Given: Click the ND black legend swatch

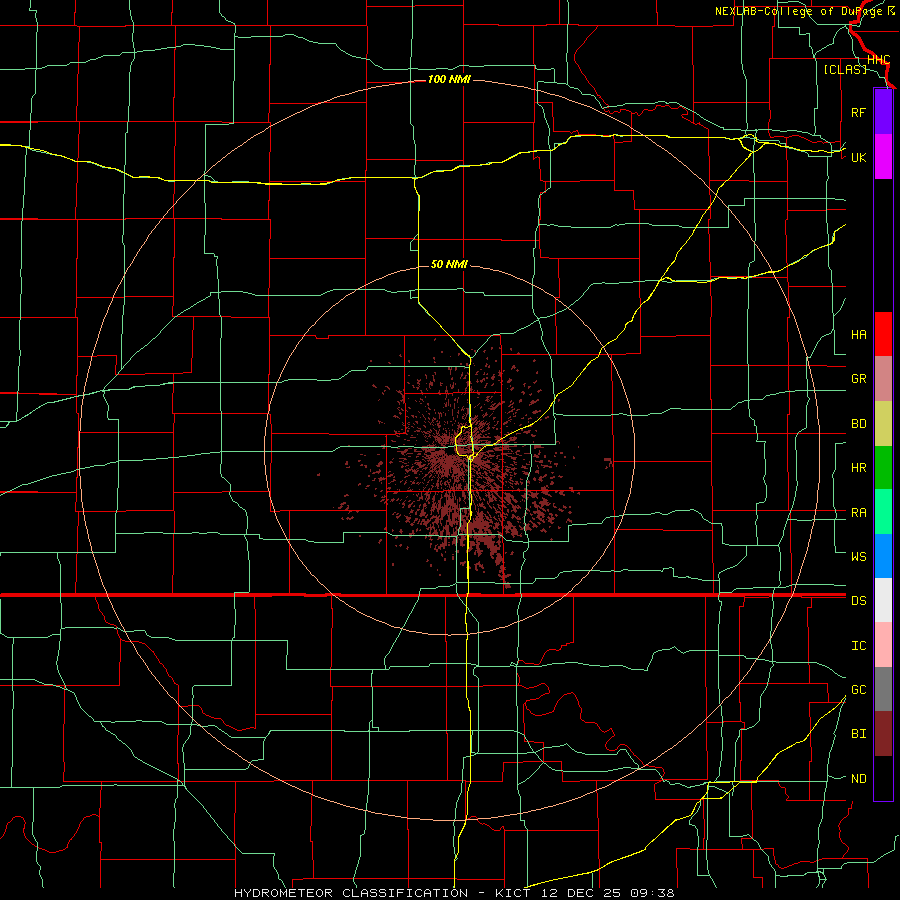Looking at the screenshot, I should tap(883, 778).
